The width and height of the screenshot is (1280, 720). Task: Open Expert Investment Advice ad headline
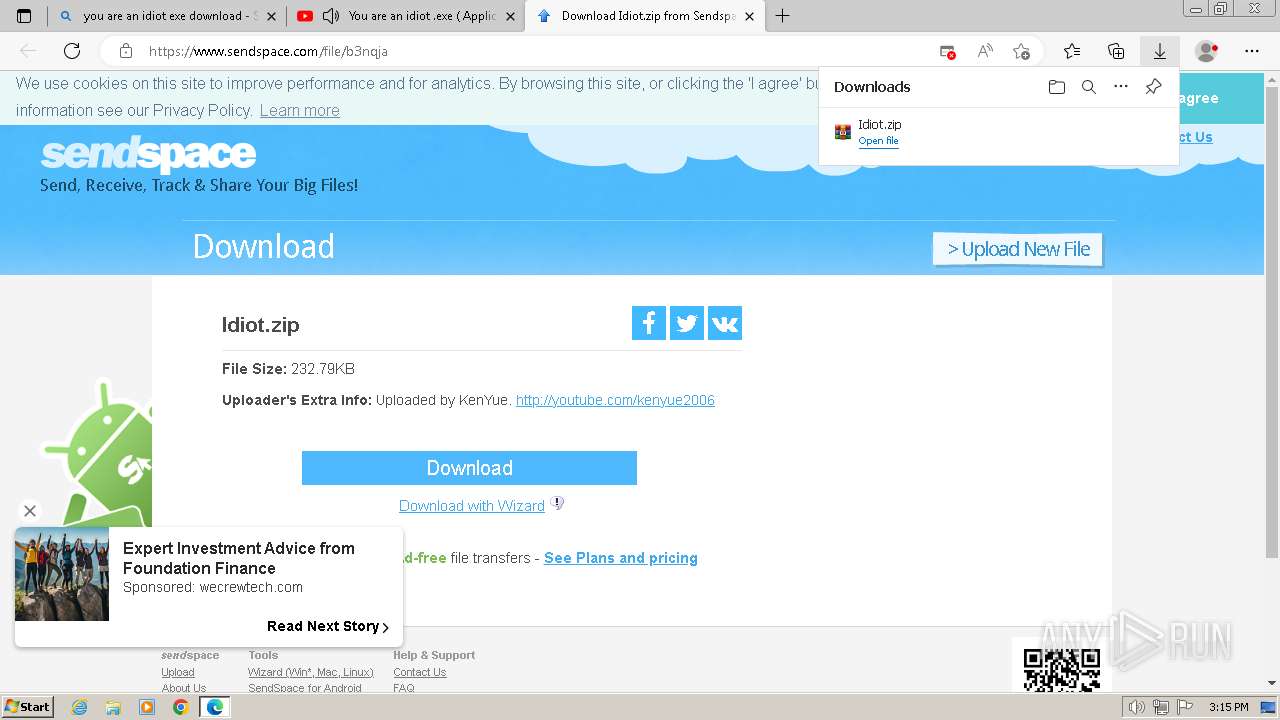click(239, 558)
